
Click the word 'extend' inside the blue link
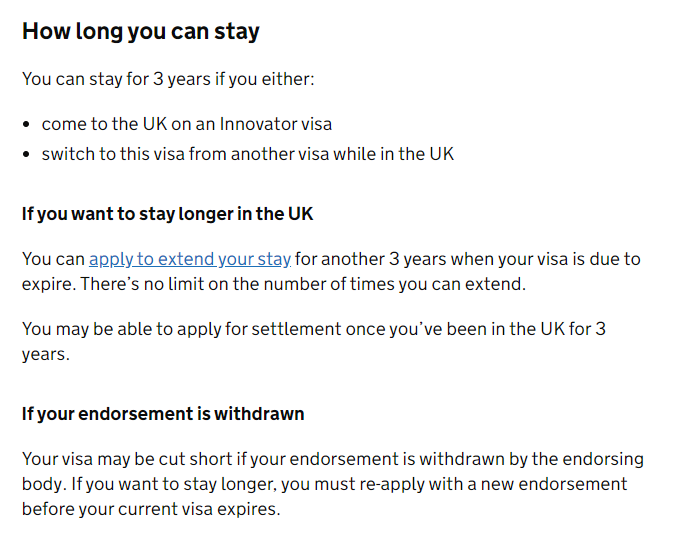(x=186, y=259)
